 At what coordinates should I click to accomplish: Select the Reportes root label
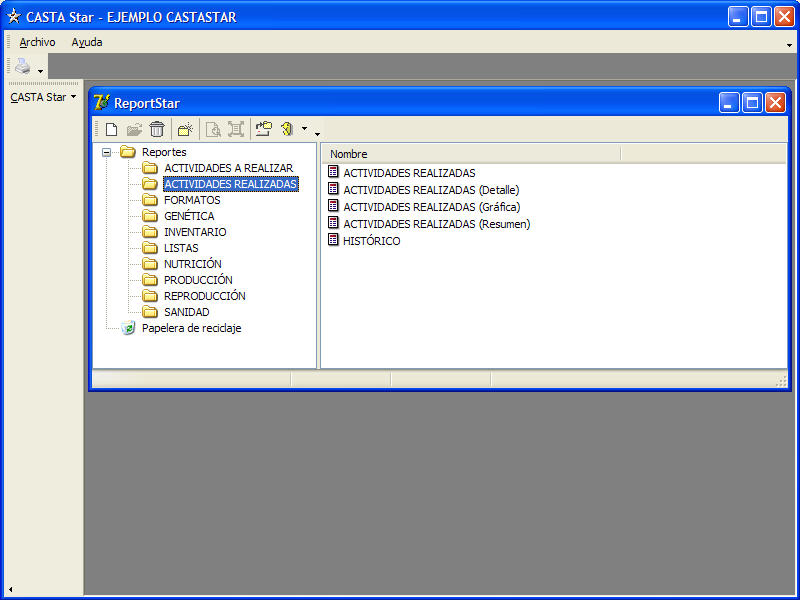click(164, 152)
